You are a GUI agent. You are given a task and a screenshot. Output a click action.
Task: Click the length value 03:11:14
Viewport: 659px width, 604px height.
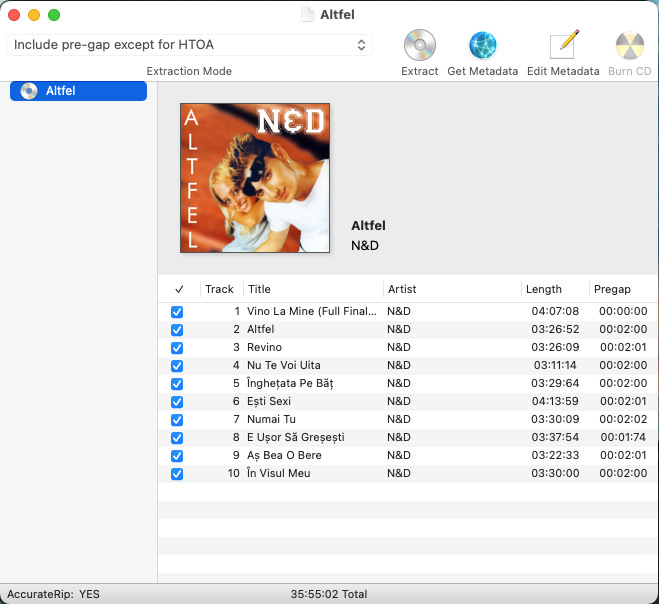(x=555, y=365)
